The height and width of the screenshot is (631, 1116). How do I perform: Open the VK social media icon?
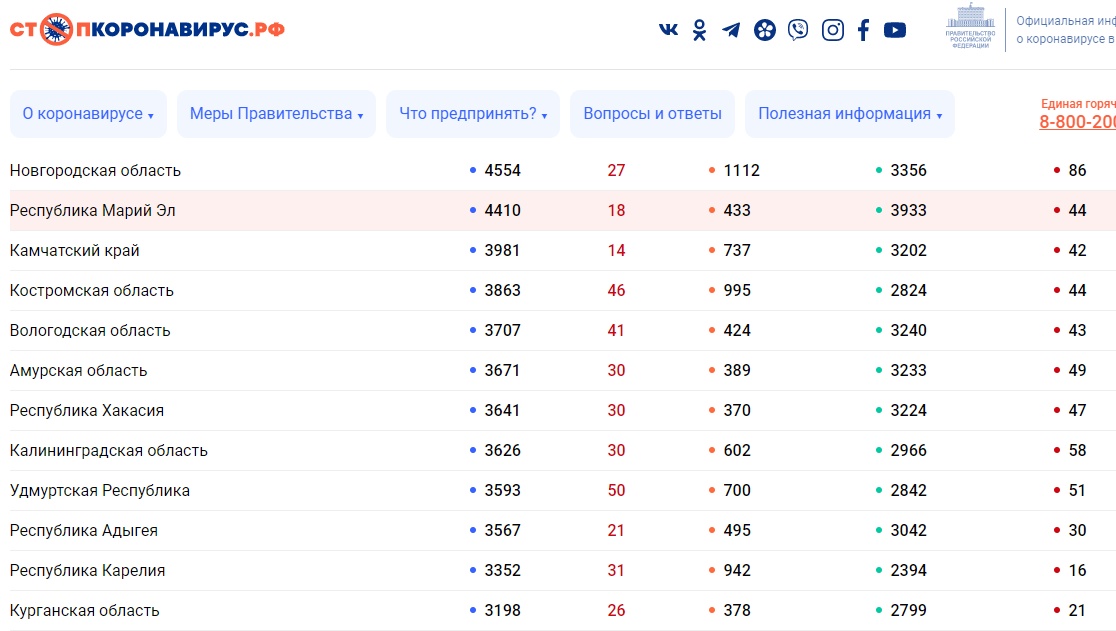coord(668,30)
